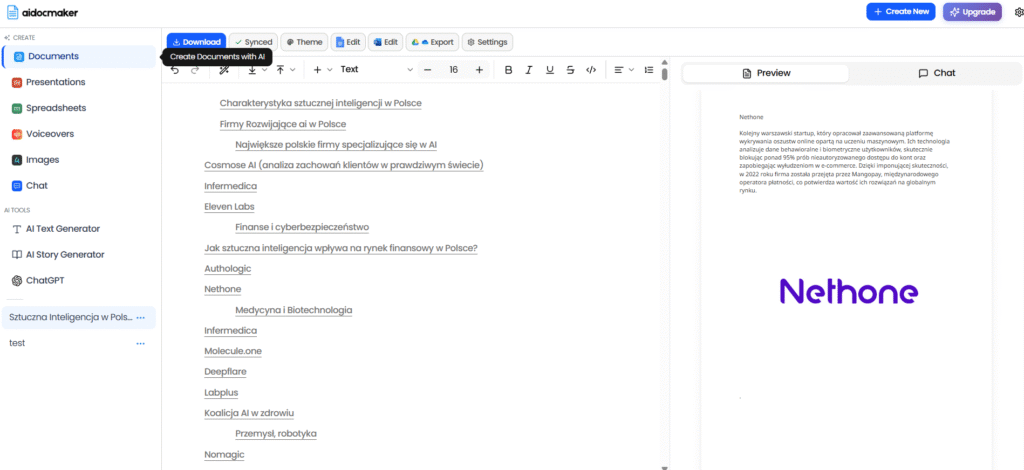The width and height of the screenshot is (1024, 470).
Task: Click the insert-above arrow icon
Action: [281, 70]
